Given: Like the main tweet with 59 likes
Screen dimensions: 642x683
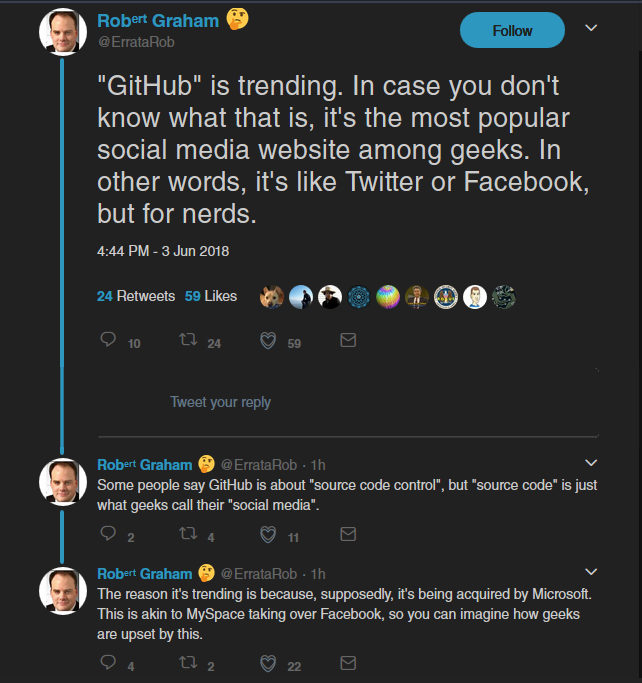Looking at the screenshot, I should click(268, 341).
